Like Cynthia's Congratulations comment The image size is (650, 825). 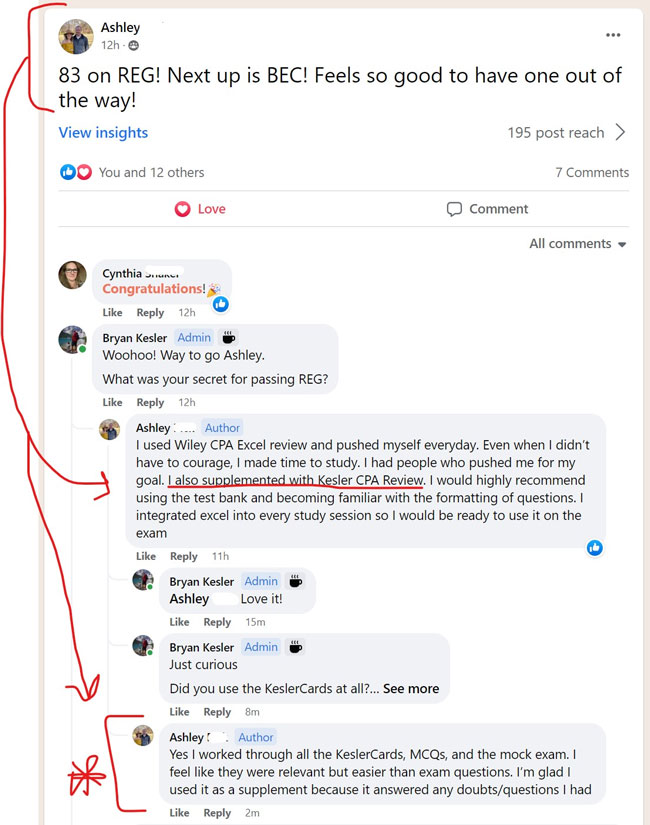click(x=112, y=313)
